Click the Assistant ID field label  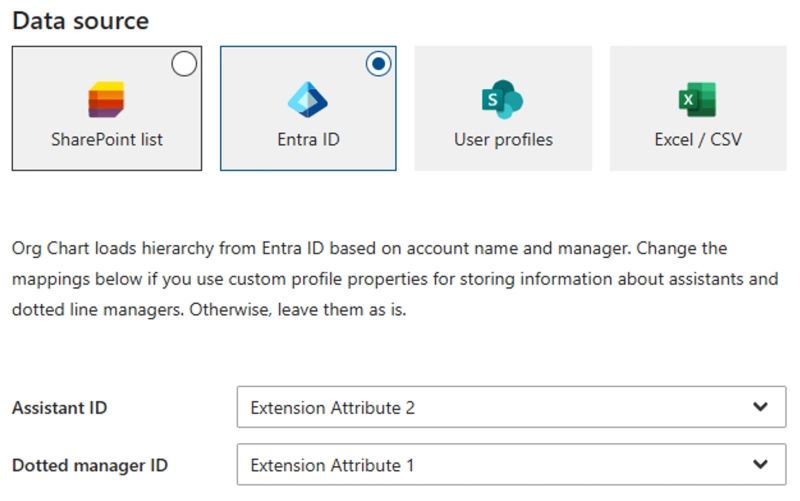60,408
